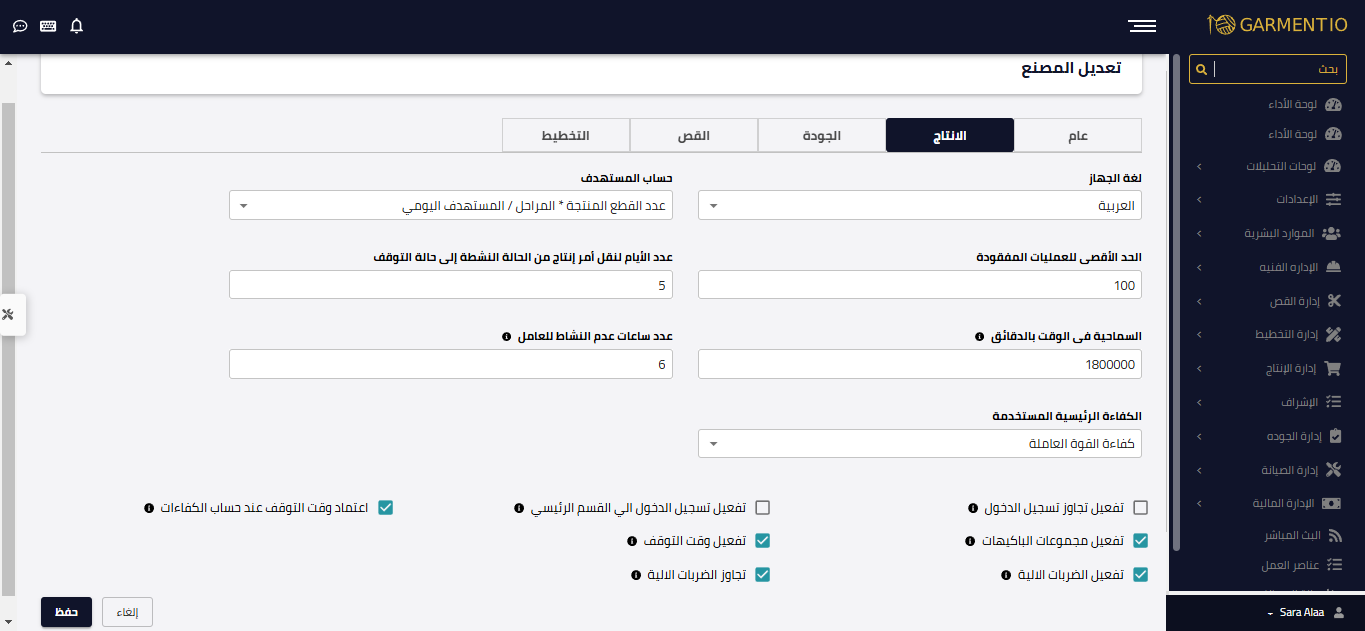Image resolution: width=1365 pixels, height=631 pixels.
Task: Uncheck تجاوز الضربات الالية checkbox
Action: point(763,575)
